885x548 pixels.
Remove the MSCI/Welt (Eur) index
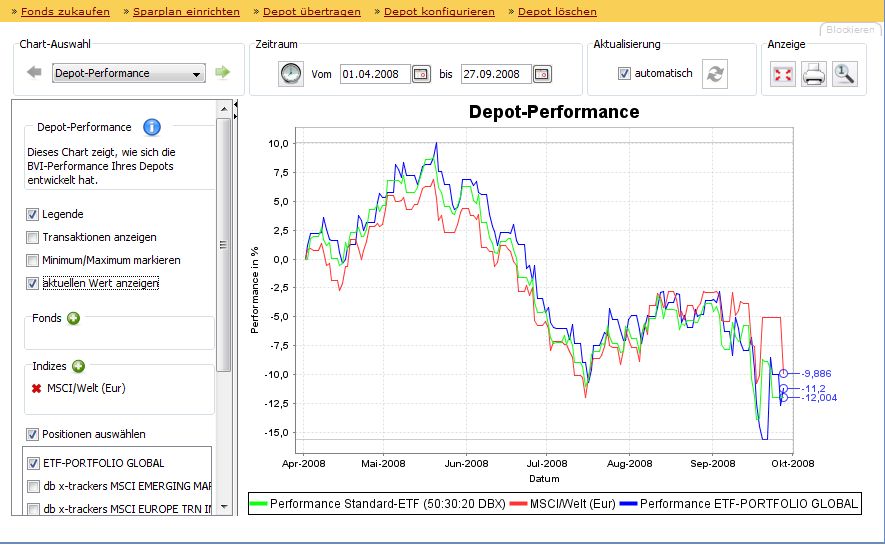pyautogui.click(x=36, y=388)
